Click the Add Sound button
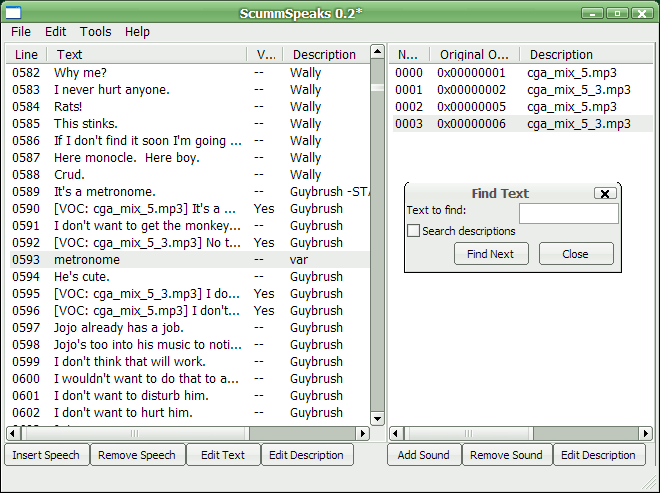The width and height of the screenshot is (660, 493). click(x=424, y=455)
